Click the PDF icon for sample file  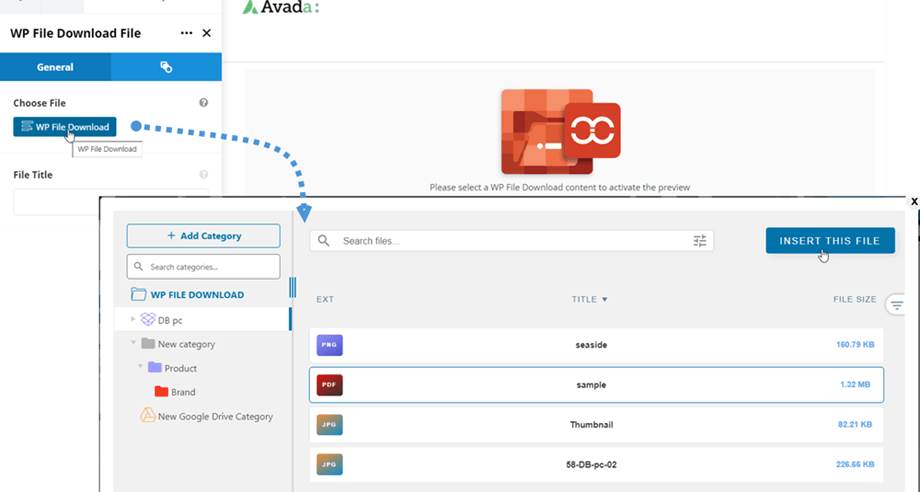(330, 385)
